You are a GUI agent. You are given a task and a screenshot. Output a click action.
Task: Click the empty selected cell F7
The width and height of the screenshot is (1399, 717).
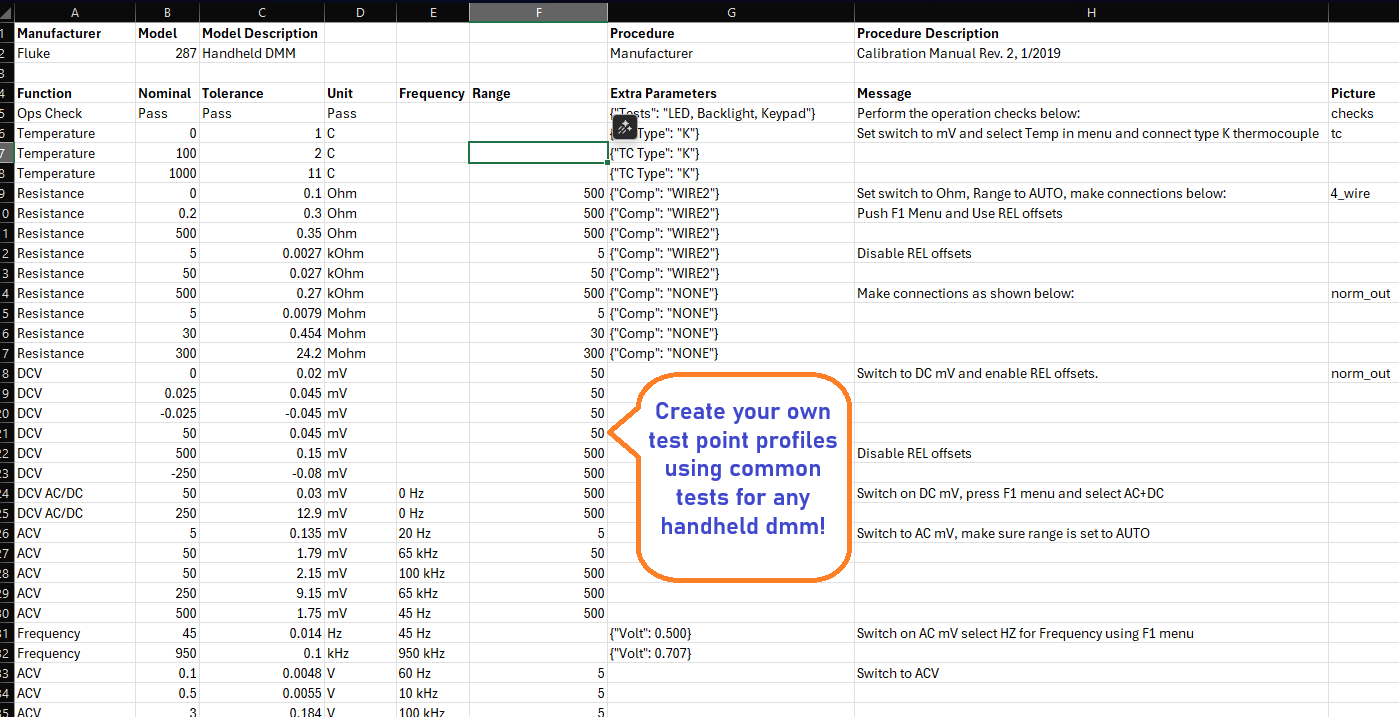point(538,153)
